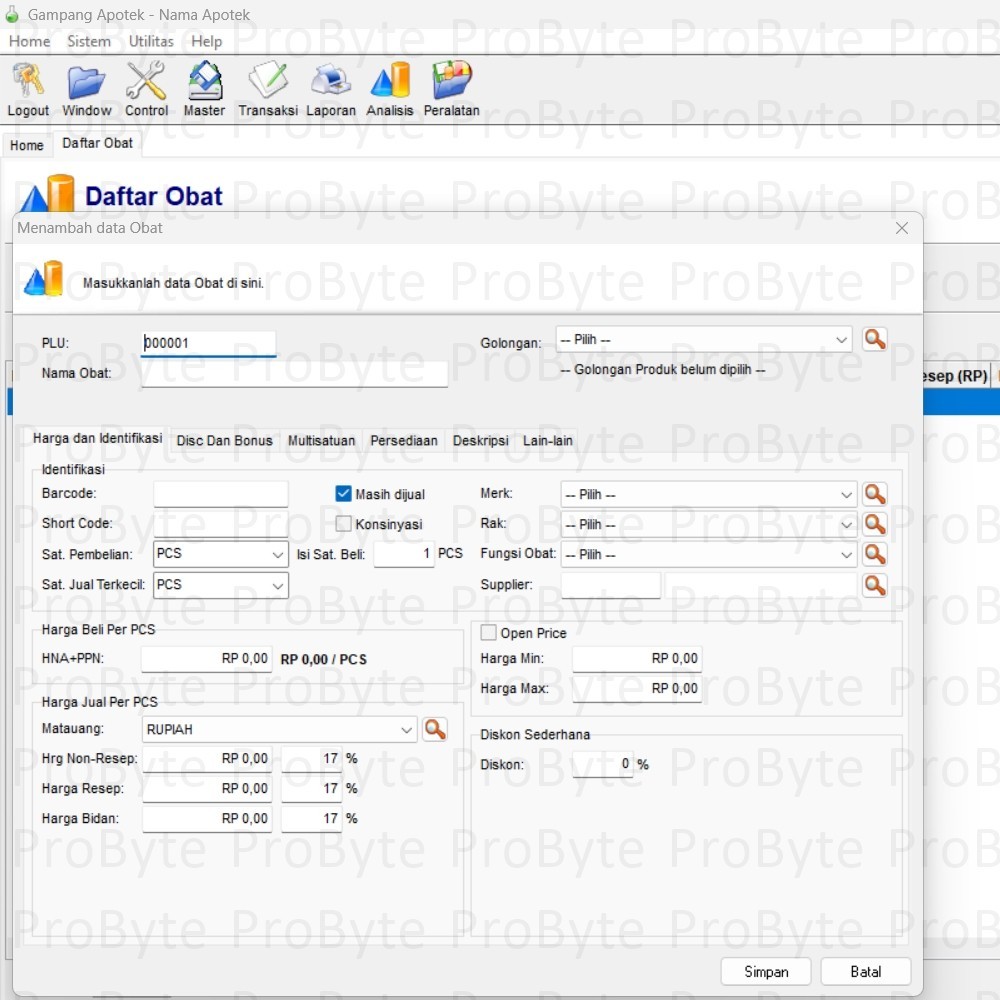Open the Peralatan toolbar icon
This screenshot has height=1000, width=1000.
tap(451, 81)
